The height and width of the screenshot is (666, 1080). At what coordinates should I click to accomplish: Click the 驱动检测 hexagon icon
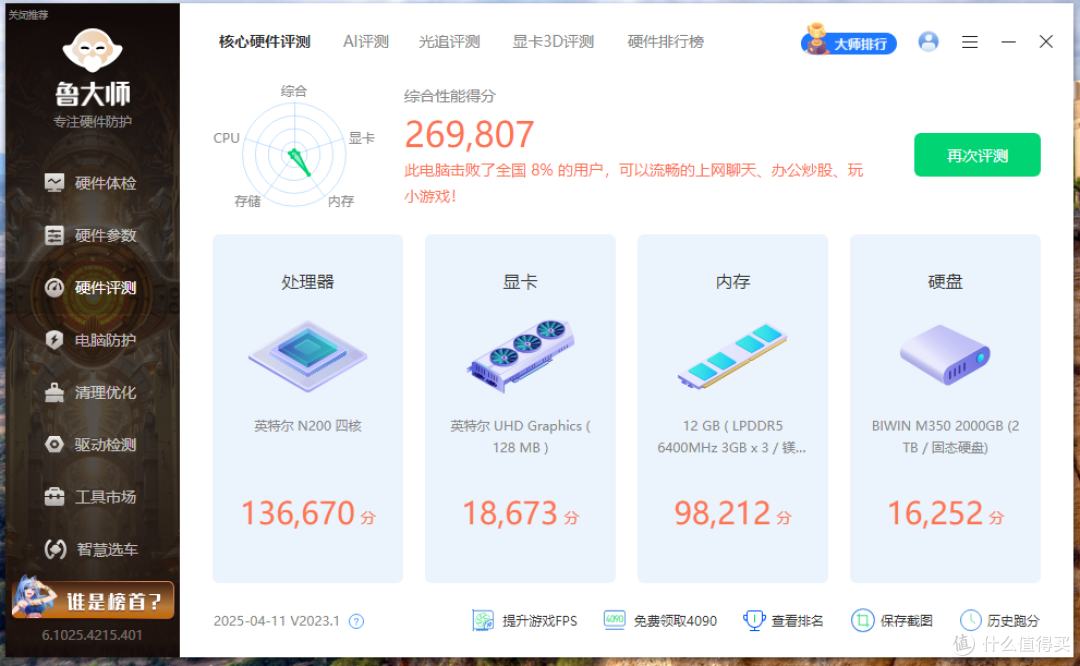[54, 444]
